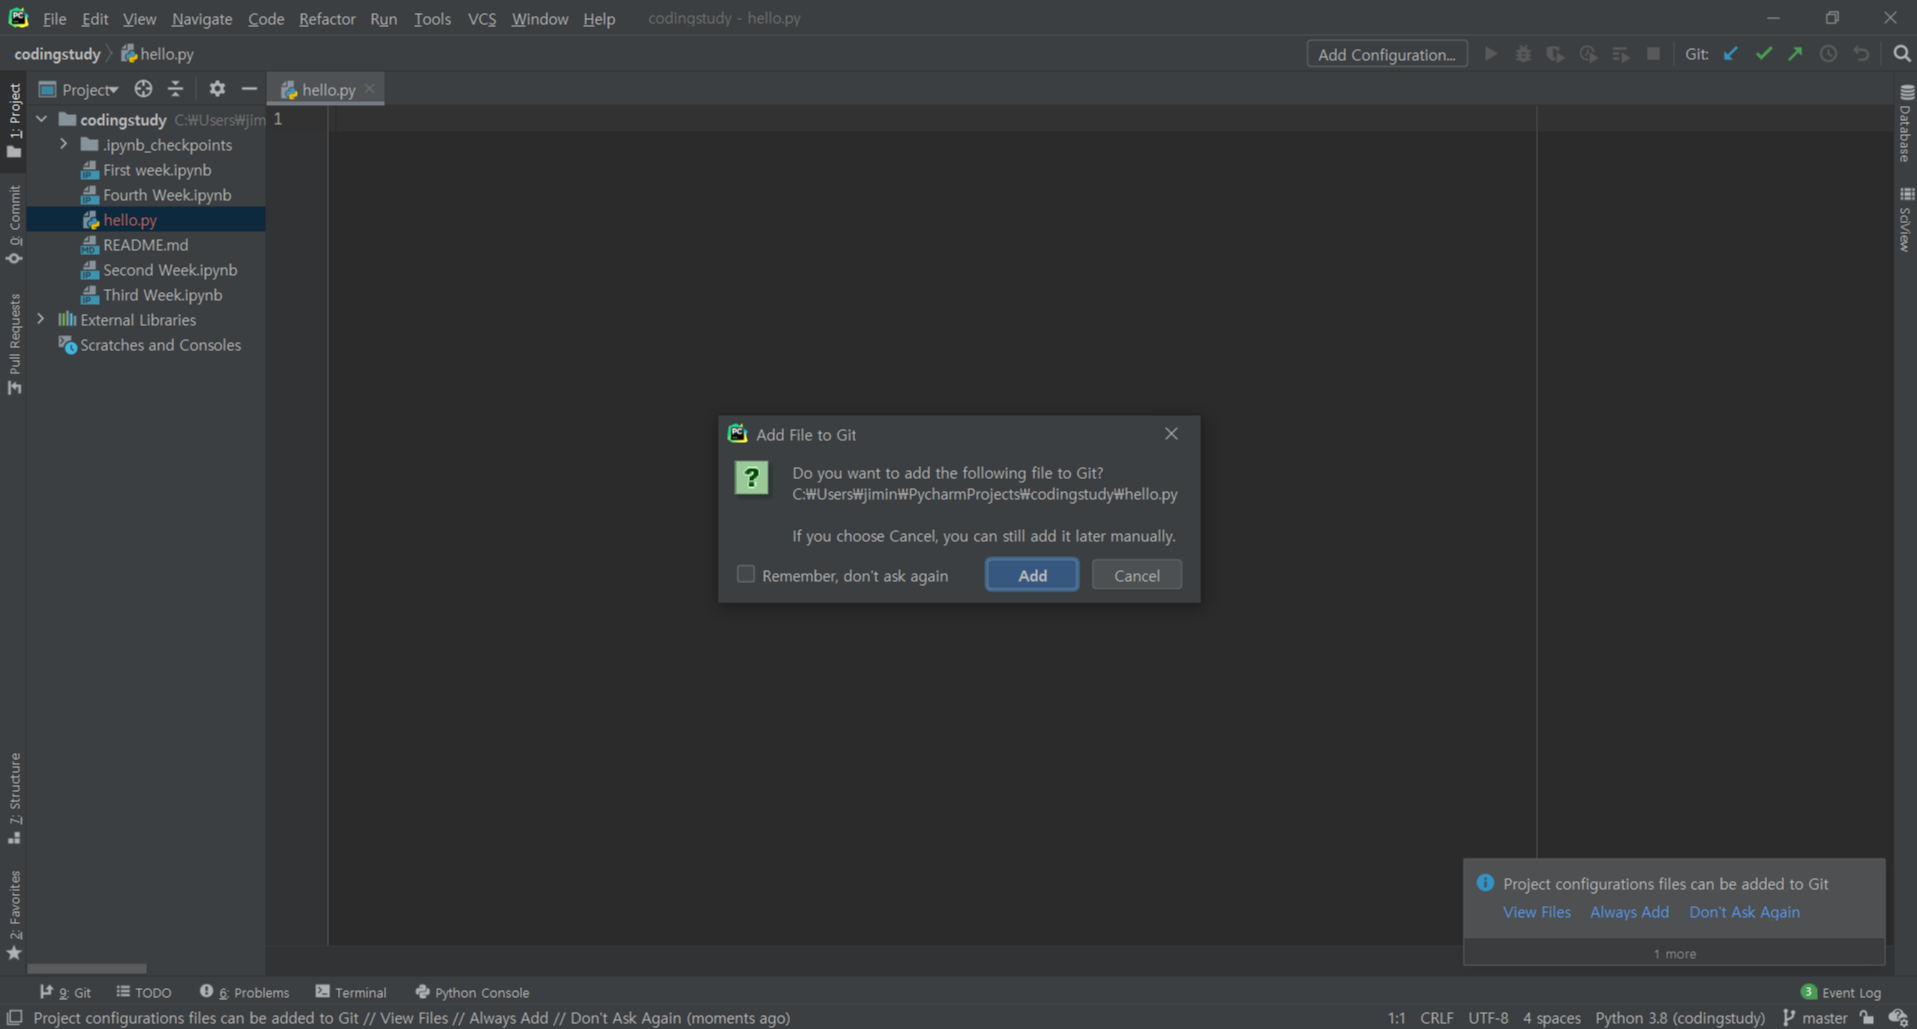Open the TODO tool window tab

tap(144, 992)
